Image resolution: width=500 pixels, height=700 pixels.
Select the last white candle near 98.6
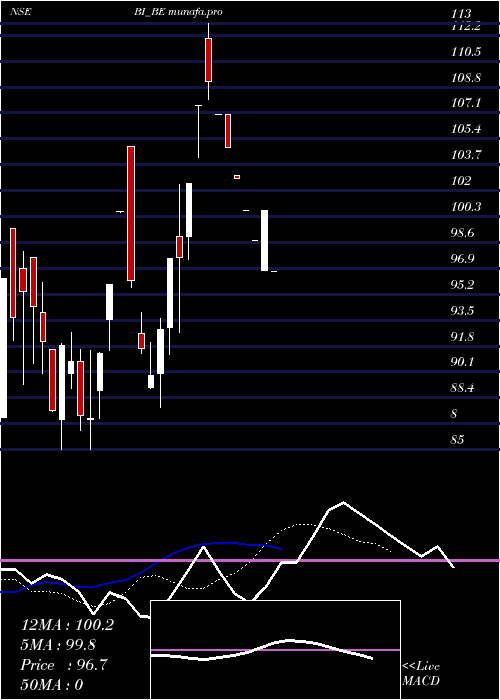coord(265,240)
